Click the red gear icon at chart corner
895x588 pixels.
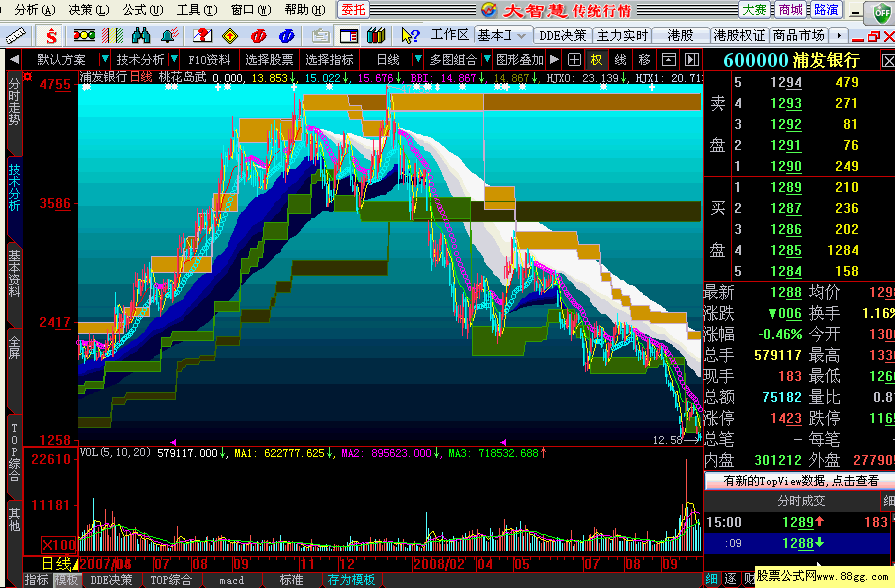click(x=27, y=76)
